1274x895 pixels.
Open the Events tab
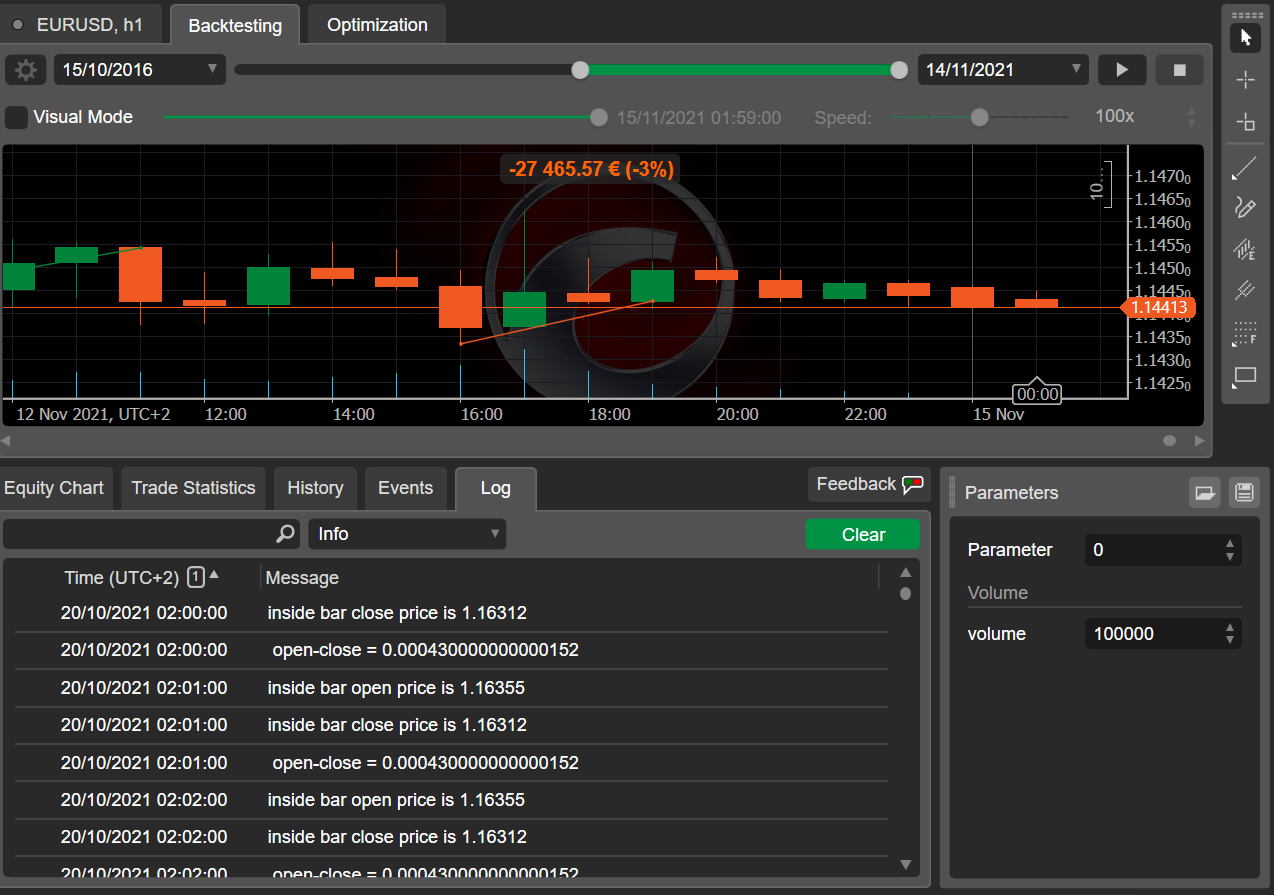[405, 488]
